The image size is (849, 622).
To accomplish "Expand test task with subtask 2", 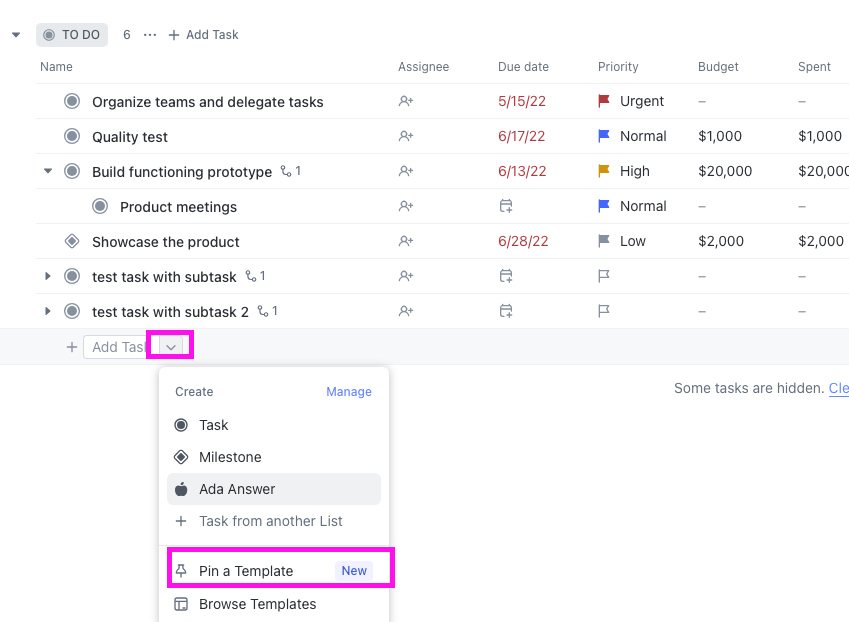I will pyautogui.click(x=47, y=311).
